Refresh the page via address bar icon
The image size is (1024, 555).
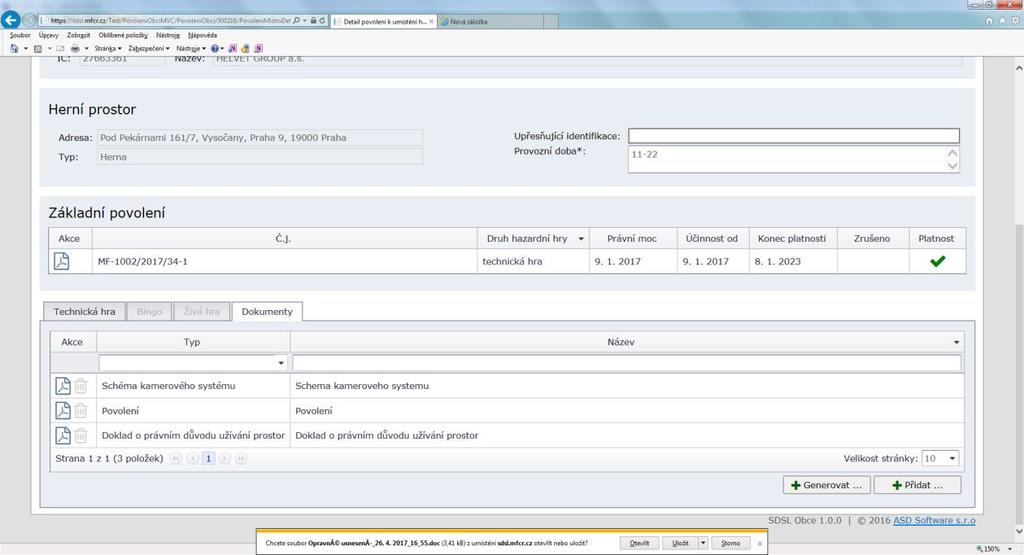pyautogui.click(x=322, y=21)
